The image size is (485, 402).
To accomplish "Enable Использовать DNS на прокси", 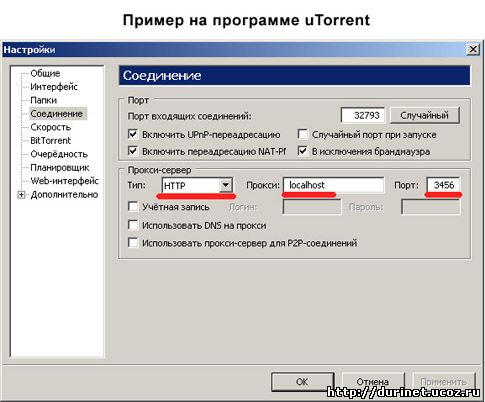I will click(x=133, y=225).
